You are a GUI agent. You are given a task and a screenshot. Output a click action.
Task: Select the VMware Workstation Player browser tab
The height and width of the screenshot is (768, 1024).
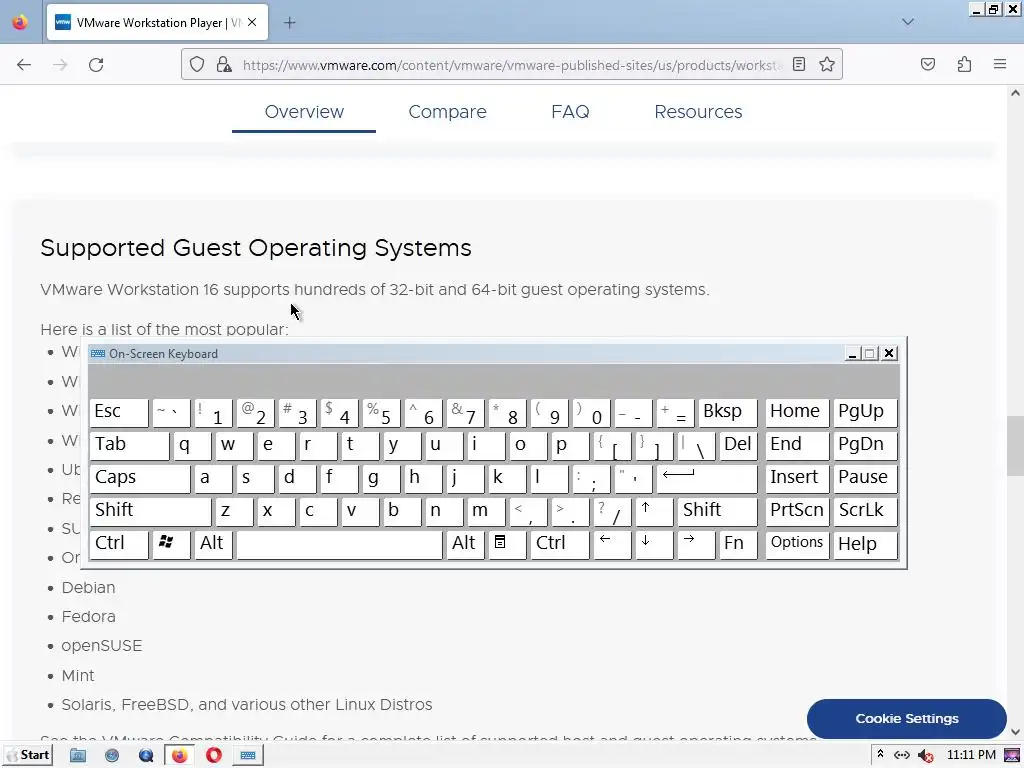[x=157, y=23]
